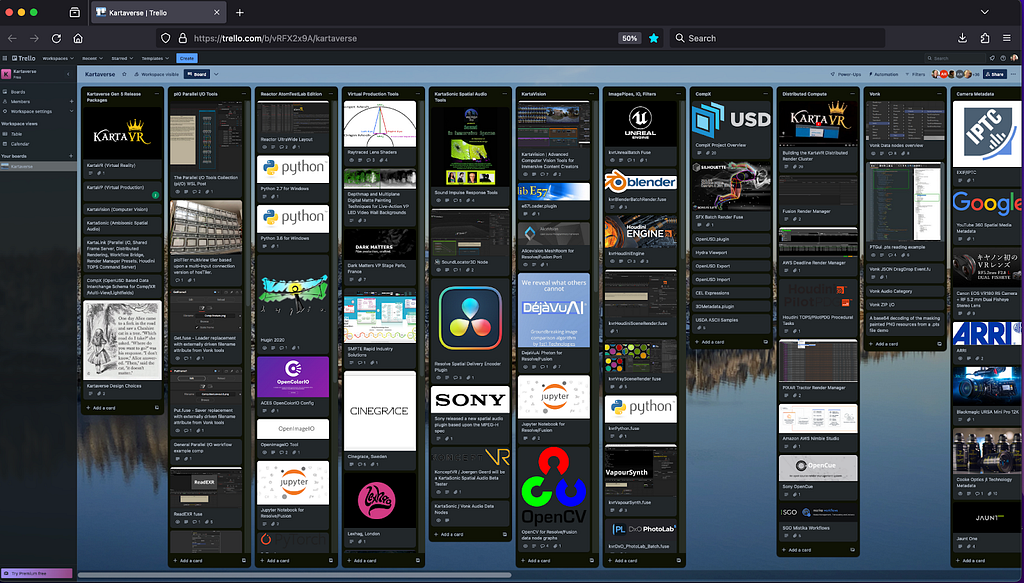Open Power-Ups from board header
The width and height of the screenshot is (1024, 583).
click(x=846, y=74)
